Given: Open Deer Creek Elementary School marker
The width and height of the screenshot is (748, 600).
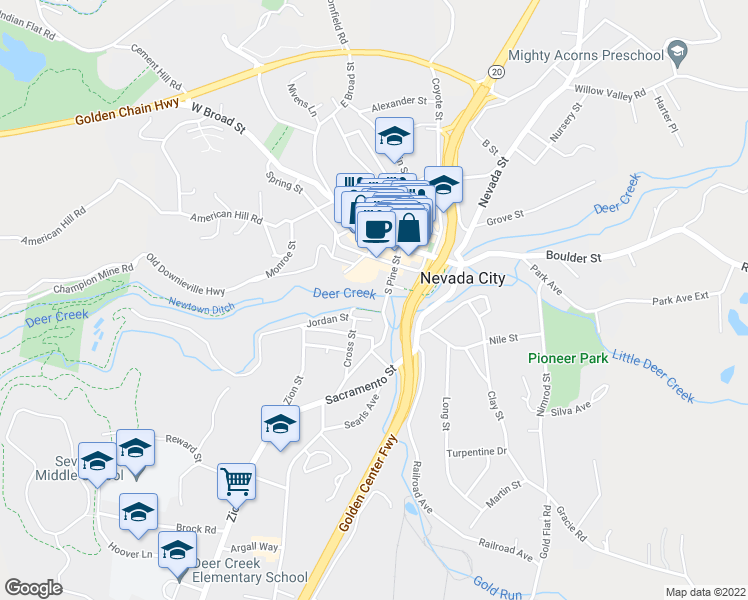Looking at the screenshot, I should [177, 556].
